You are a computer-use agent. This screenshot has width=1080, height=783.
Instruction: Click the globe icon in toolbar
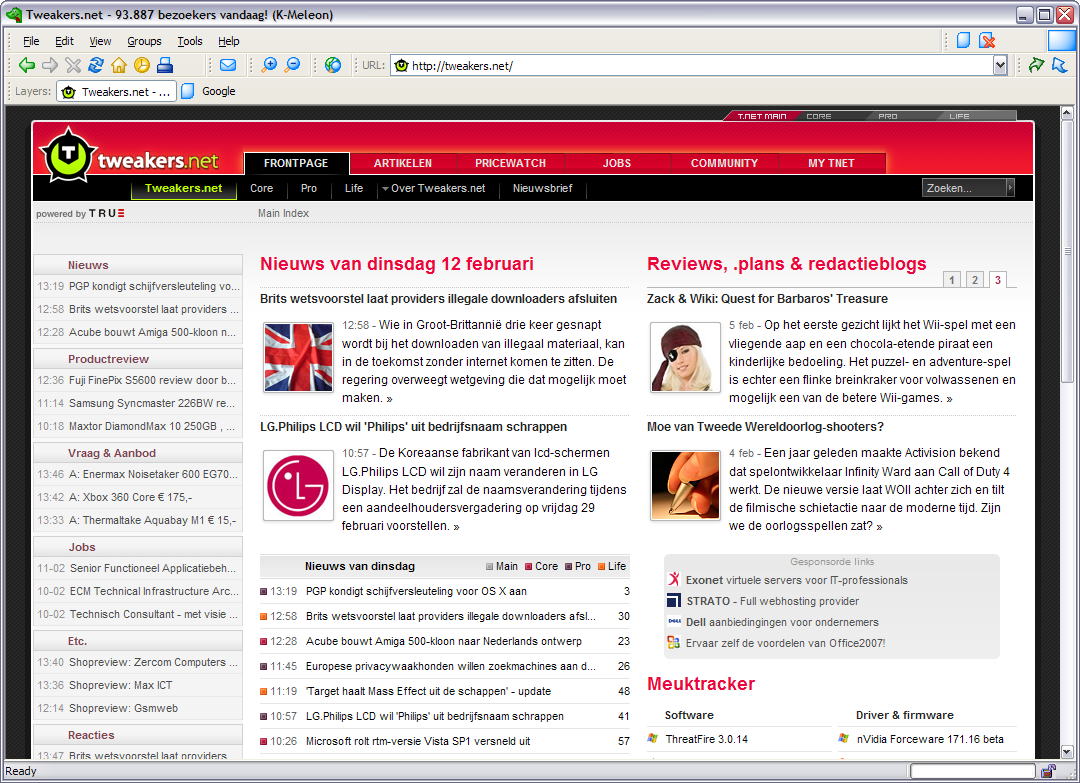coord(333,65)
